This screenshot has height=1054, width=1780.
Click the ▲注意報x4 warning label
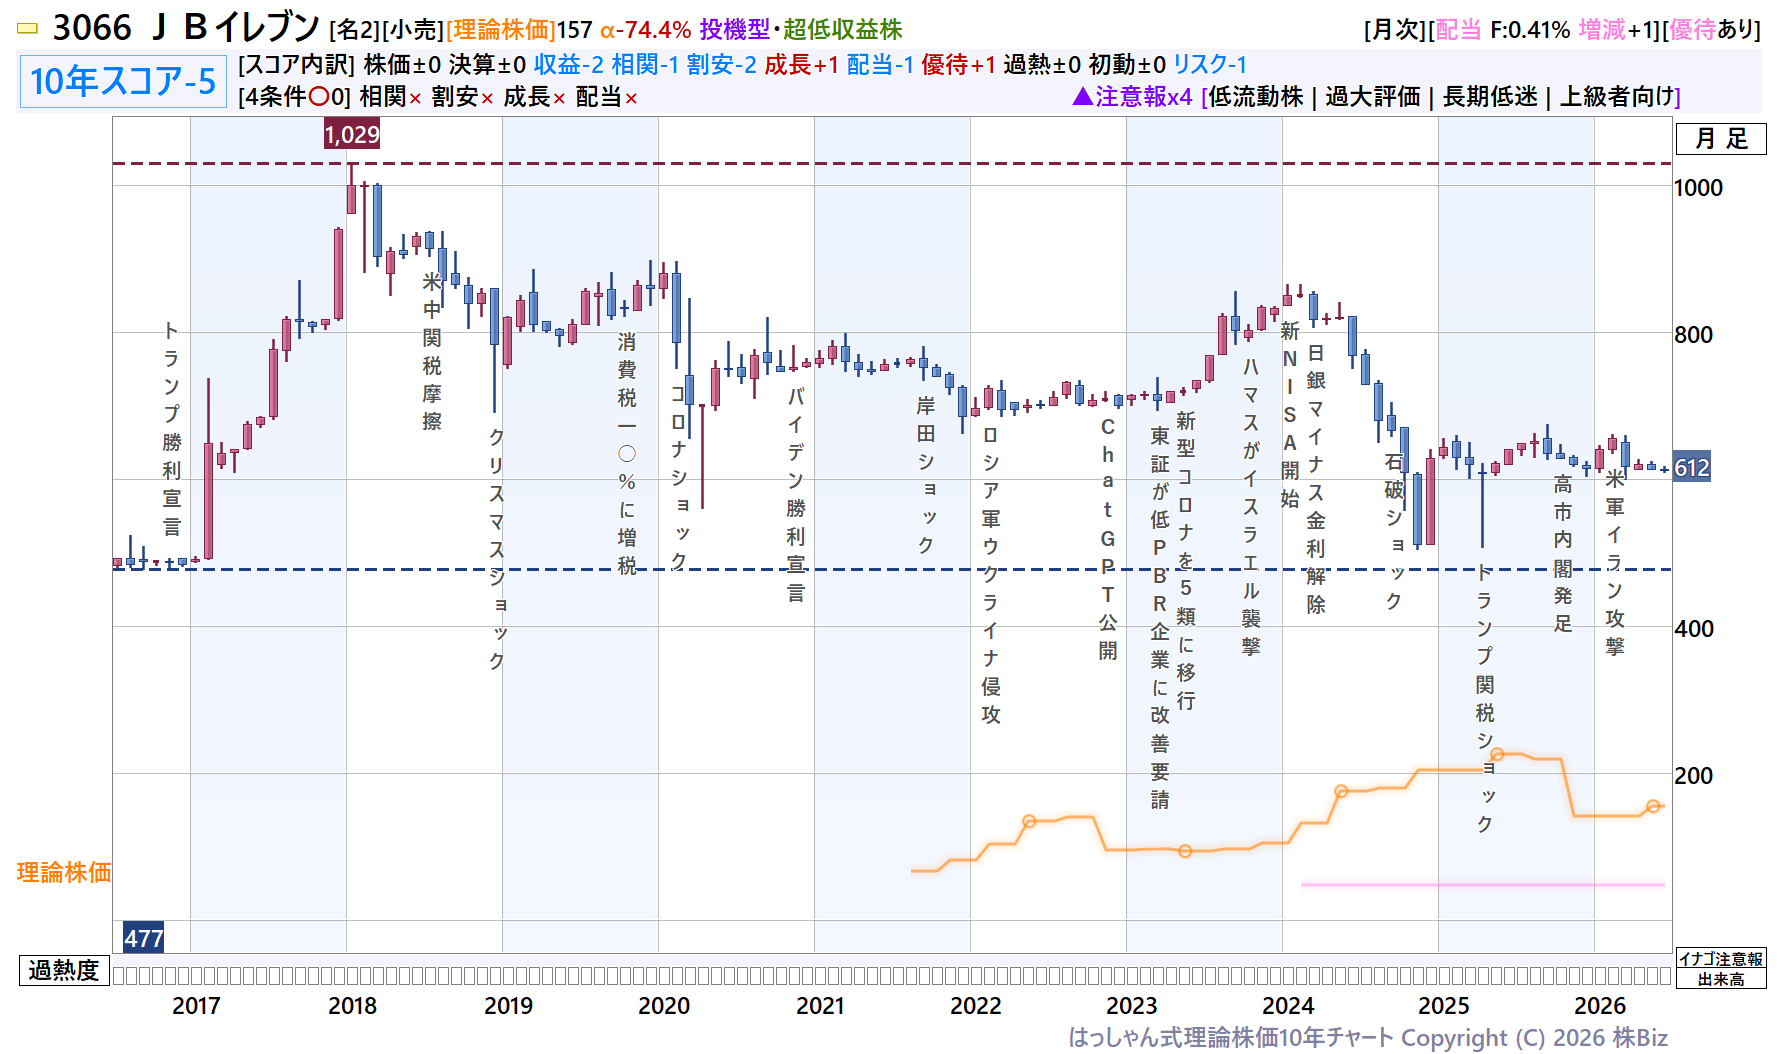click(x=1132, y=97)
